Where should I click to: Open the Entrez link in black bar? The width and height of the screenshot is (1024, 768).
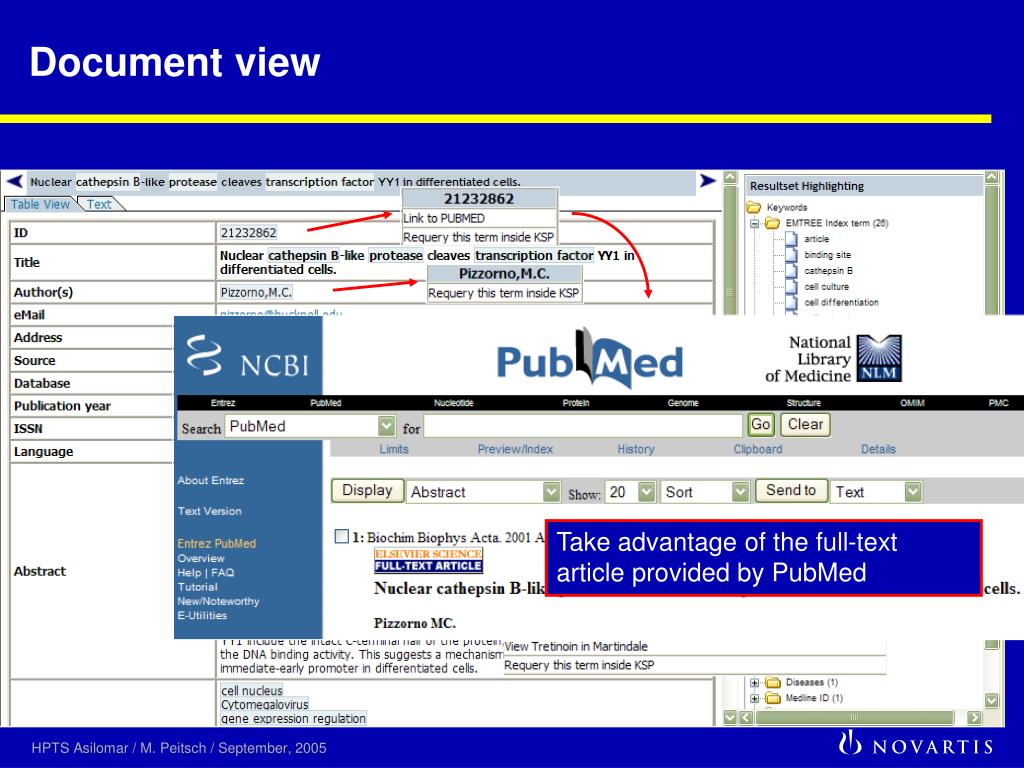click(x=223, y=403)
